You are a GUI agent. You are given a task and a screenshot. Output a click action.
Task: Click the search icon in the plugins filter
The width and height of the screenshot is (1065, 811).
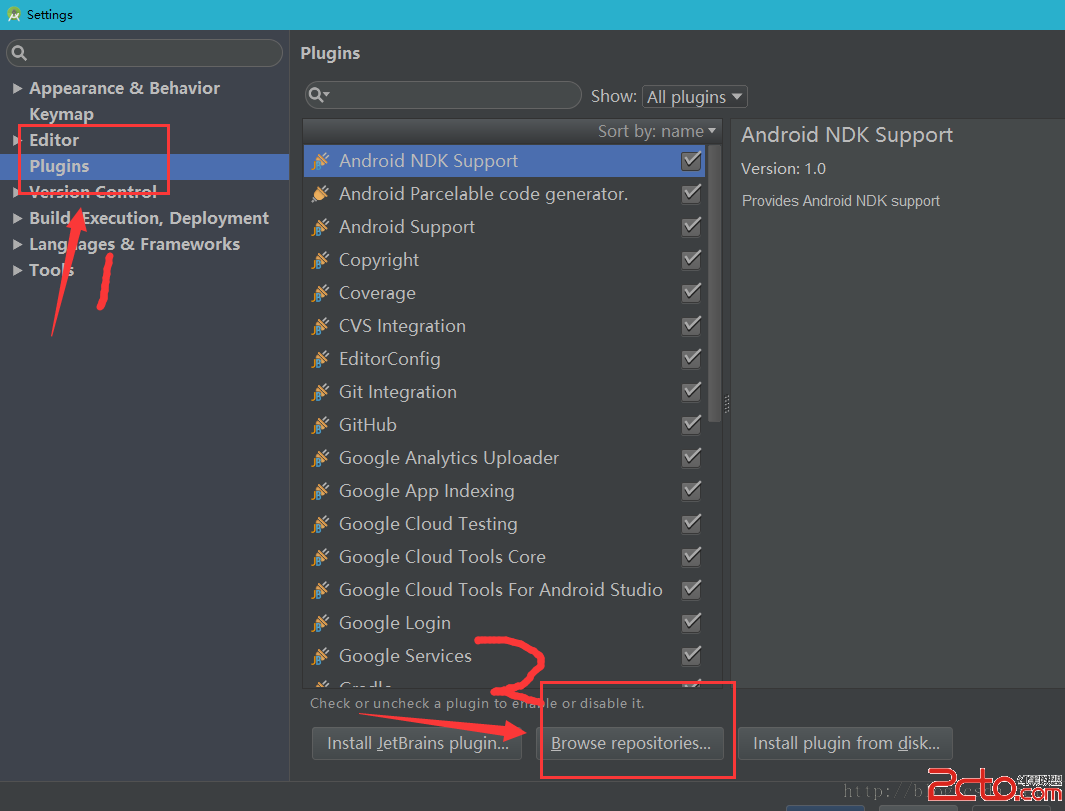pyautogui.click(x=318, y=95)
